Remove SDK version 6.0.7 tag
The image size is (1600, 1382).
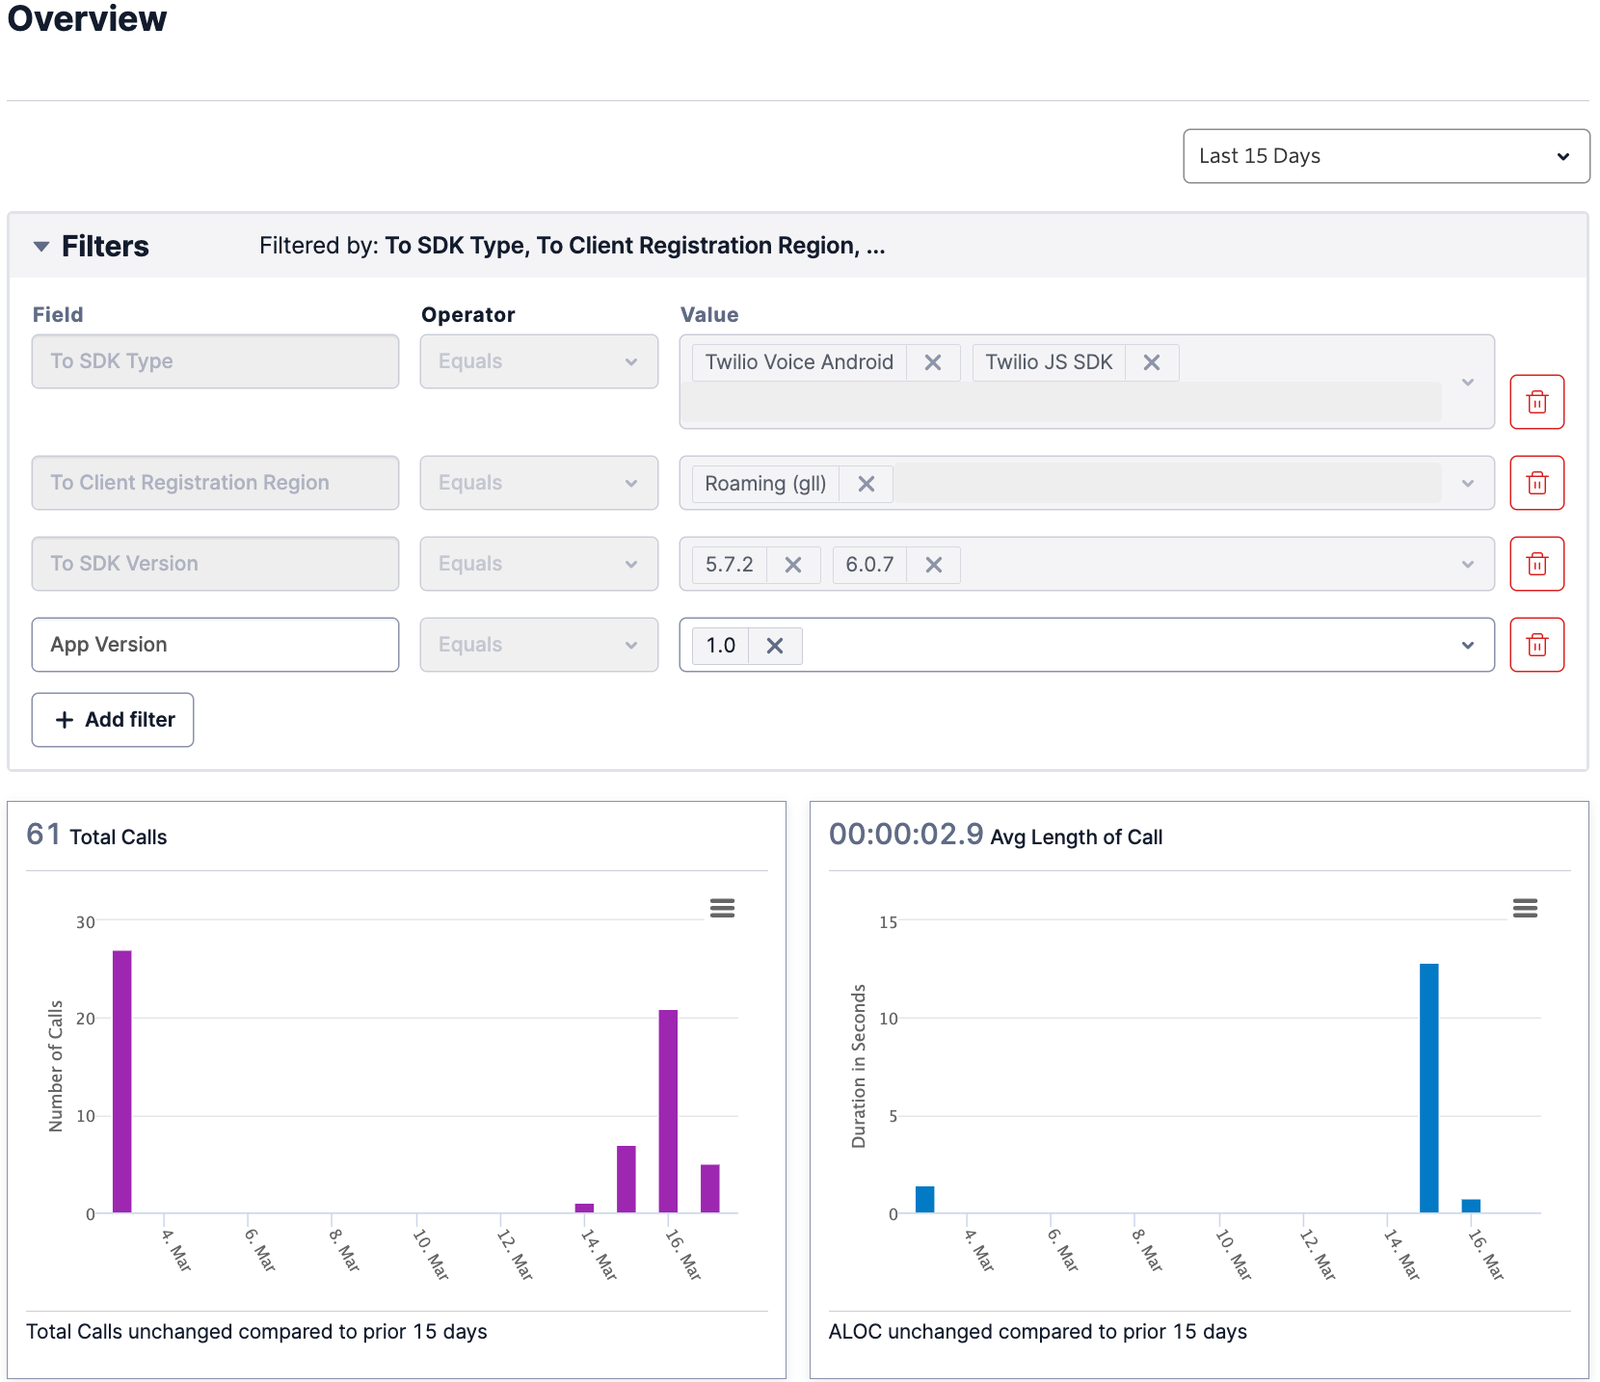point(933,565)
